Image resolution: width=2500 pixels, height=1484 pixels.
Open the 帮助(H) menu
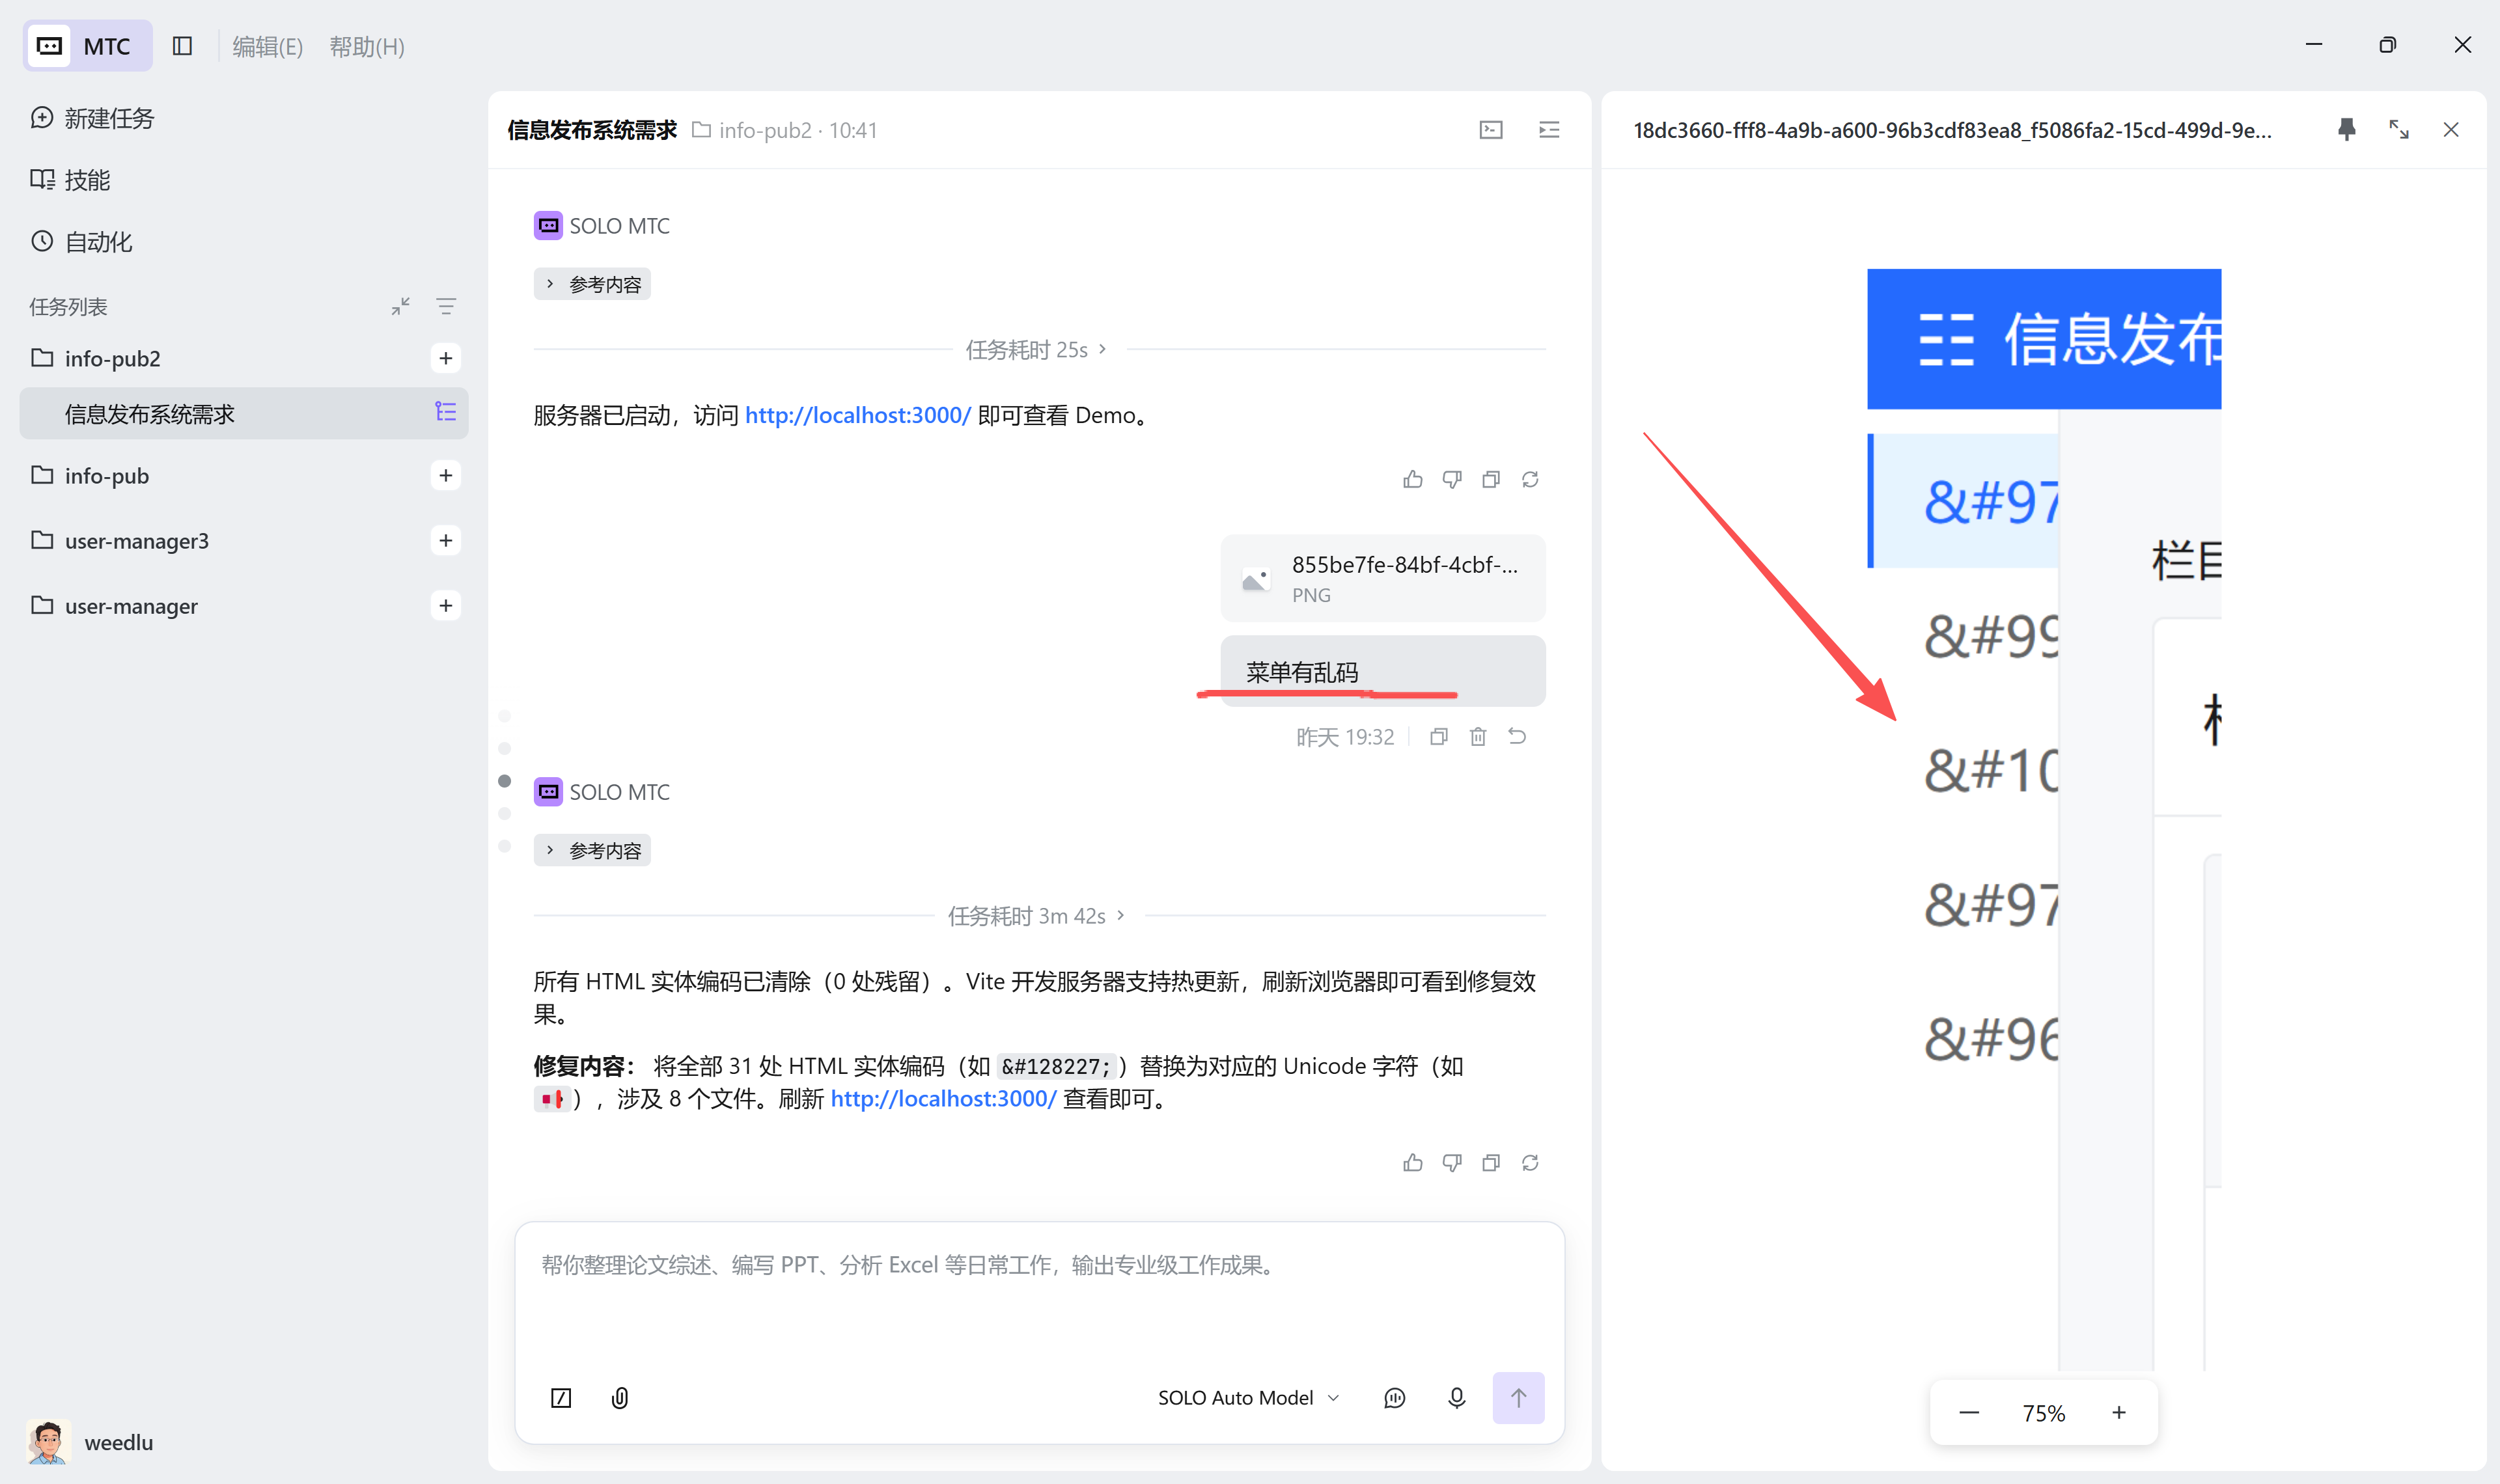coord(367,46)
